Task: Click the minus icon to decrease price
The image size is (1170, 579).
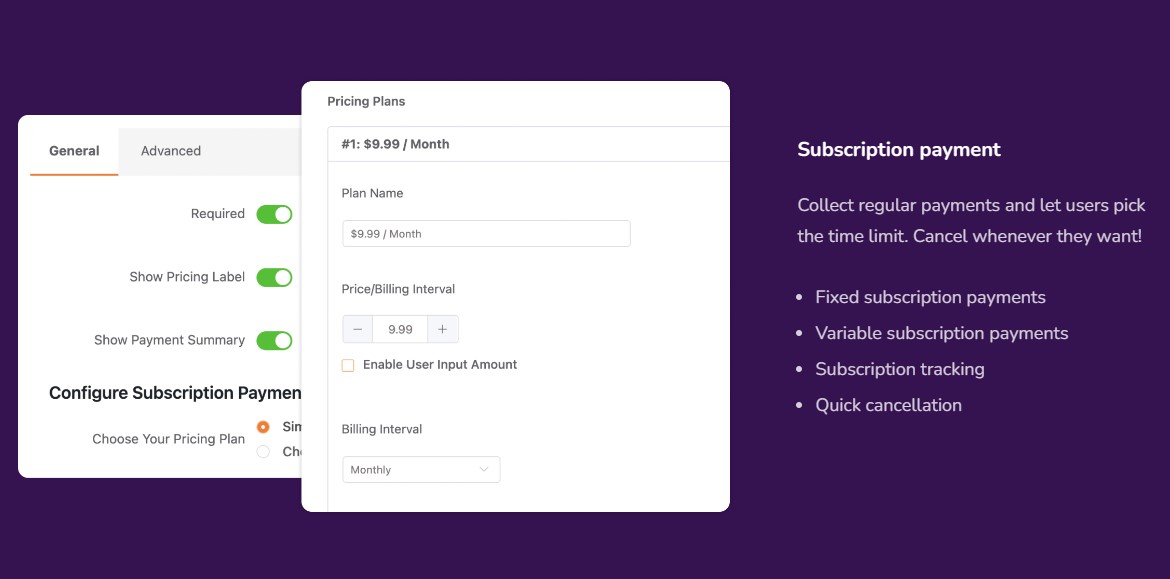Action: click(x=357, y=329)
